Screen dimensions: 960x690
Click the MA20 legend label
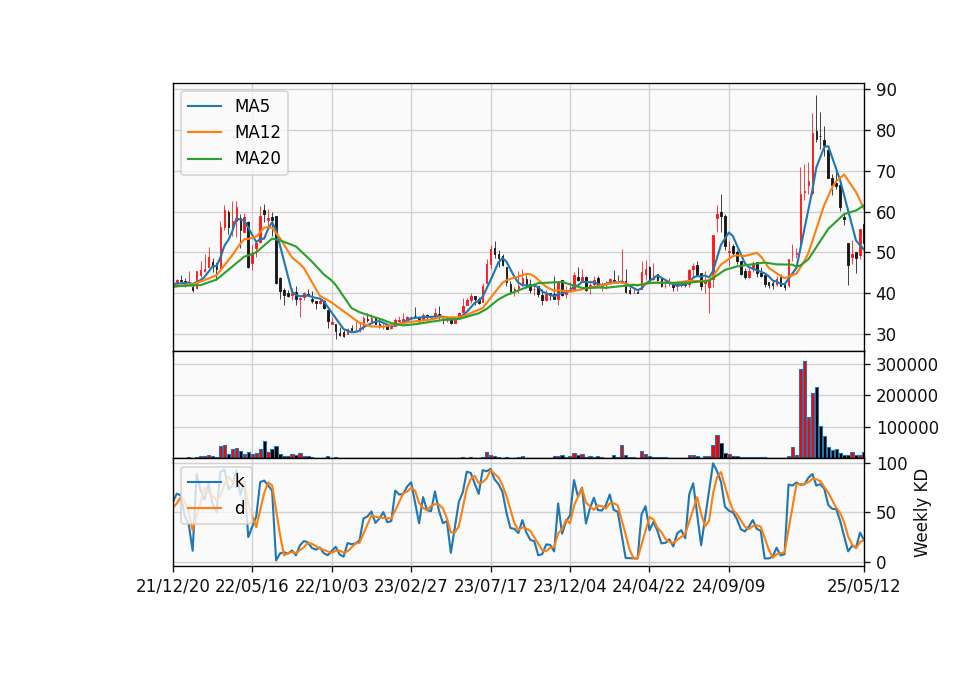pos(257,158)
